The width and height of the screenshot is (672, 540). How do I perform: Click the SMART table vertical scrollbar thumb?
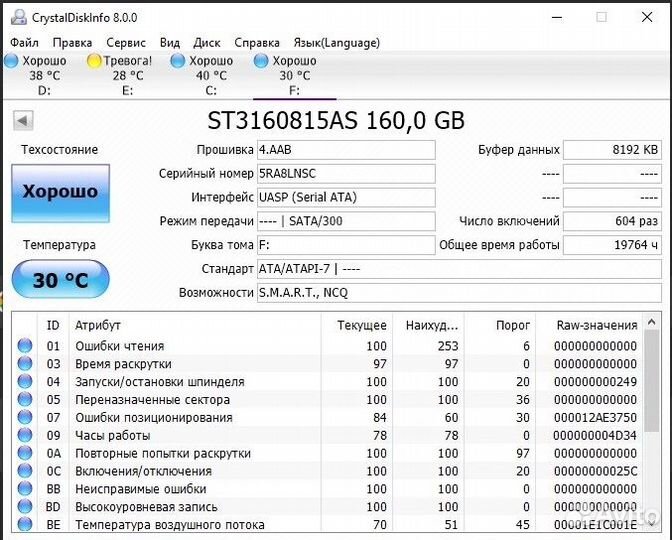coord(652,381)
